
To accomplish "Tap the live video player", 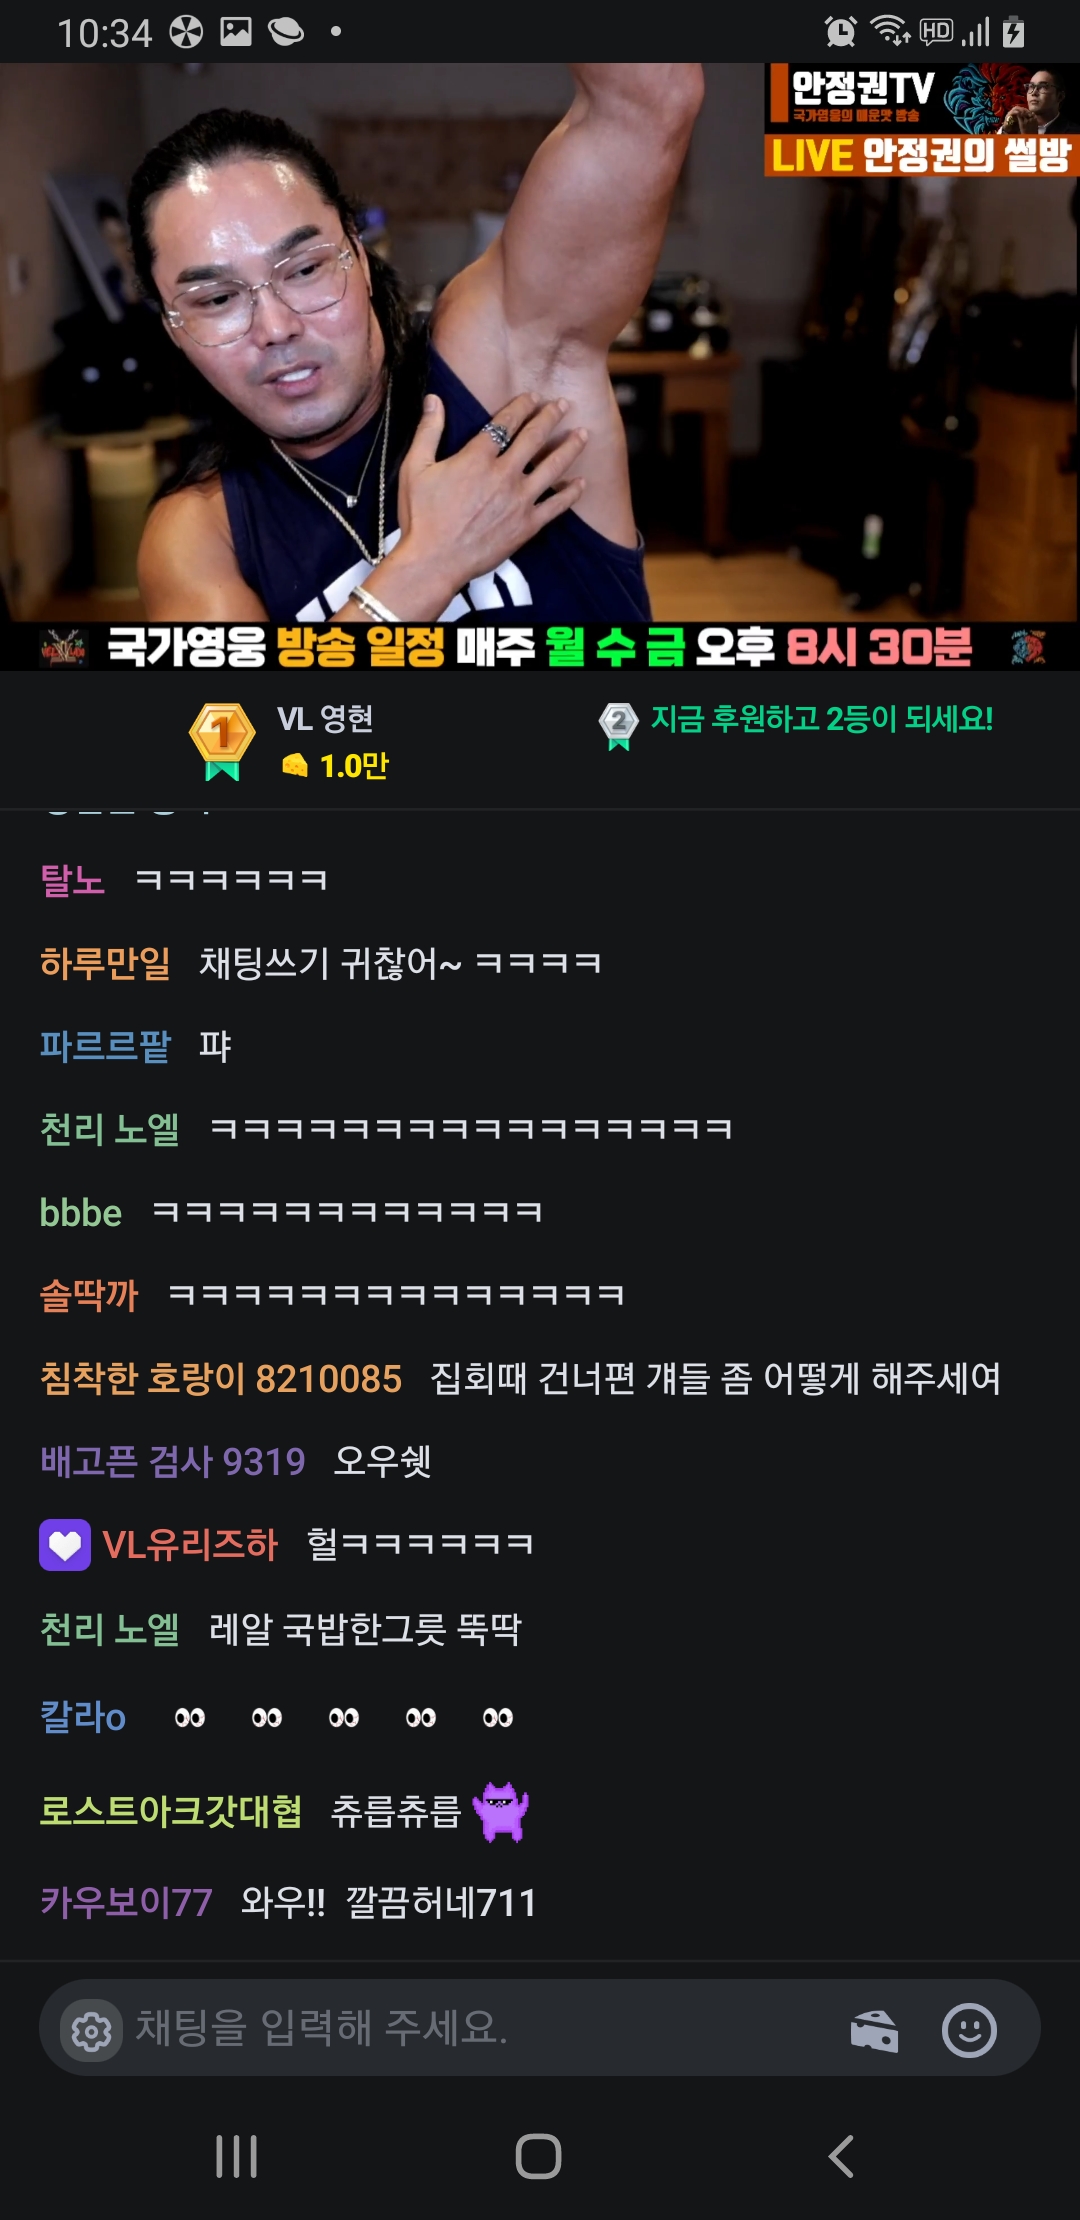I will pos(540,366).
